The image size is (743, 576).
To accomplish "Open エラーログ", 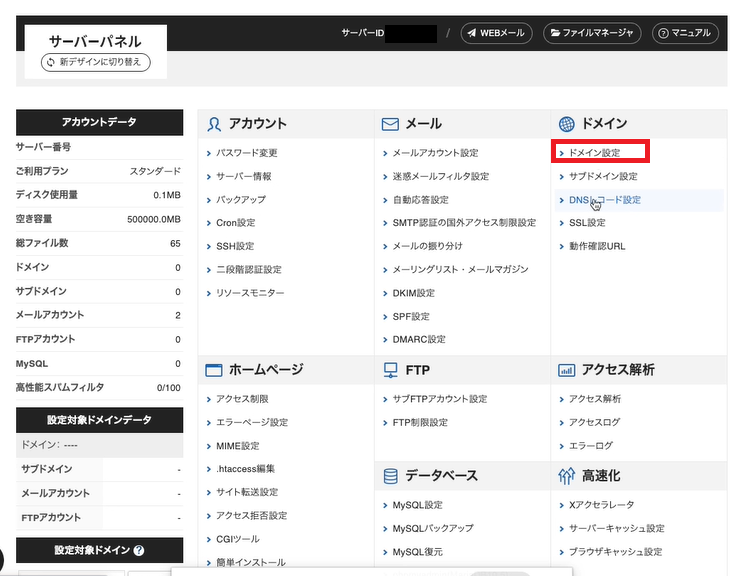I will (x=591, y=446).
